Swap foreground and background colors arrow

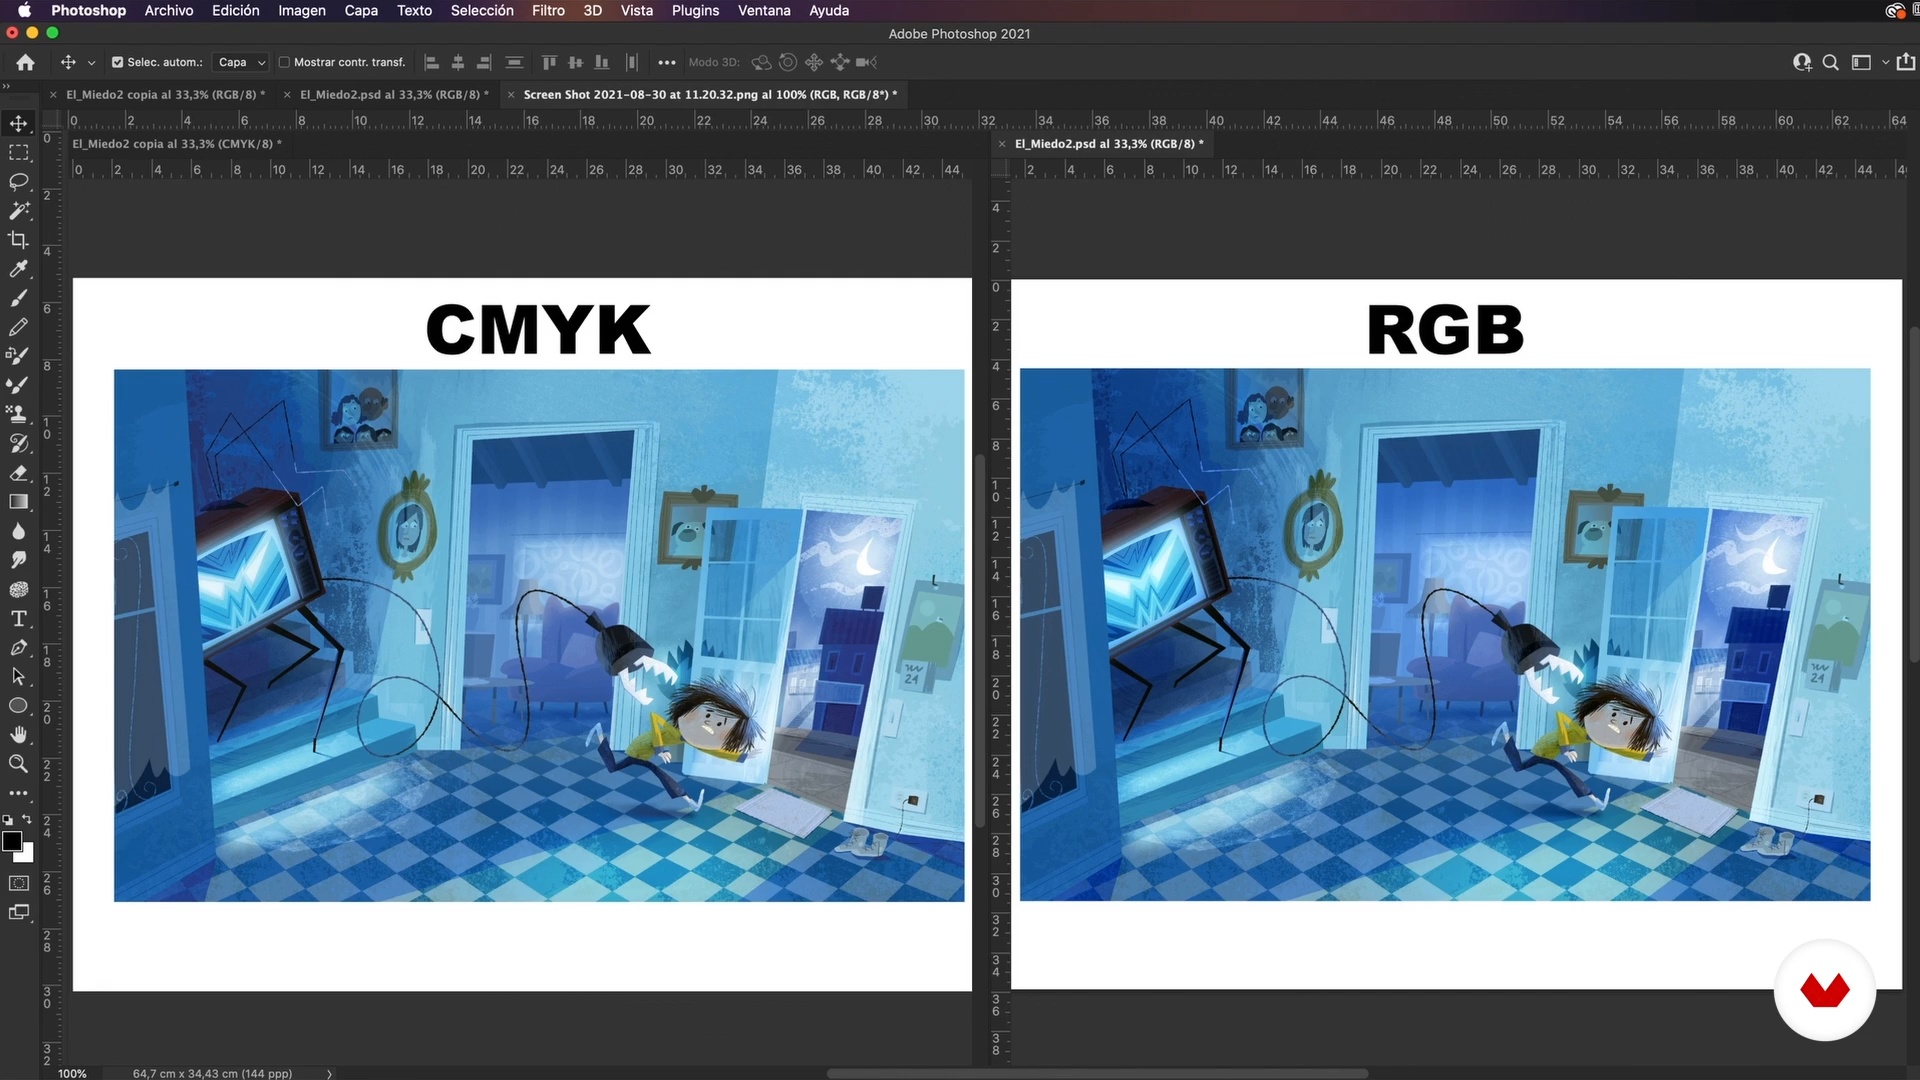(28, 819)
